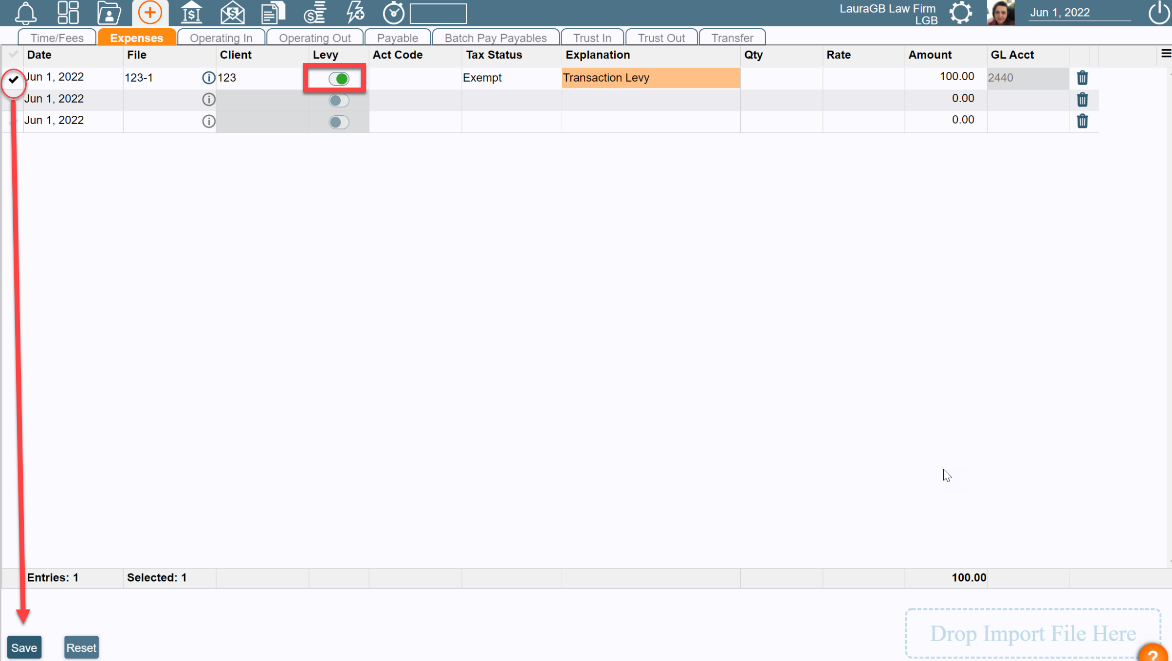Screen dimensions: 1172x661
Task: Open the bank transactions icon
Action: point(191,13)
